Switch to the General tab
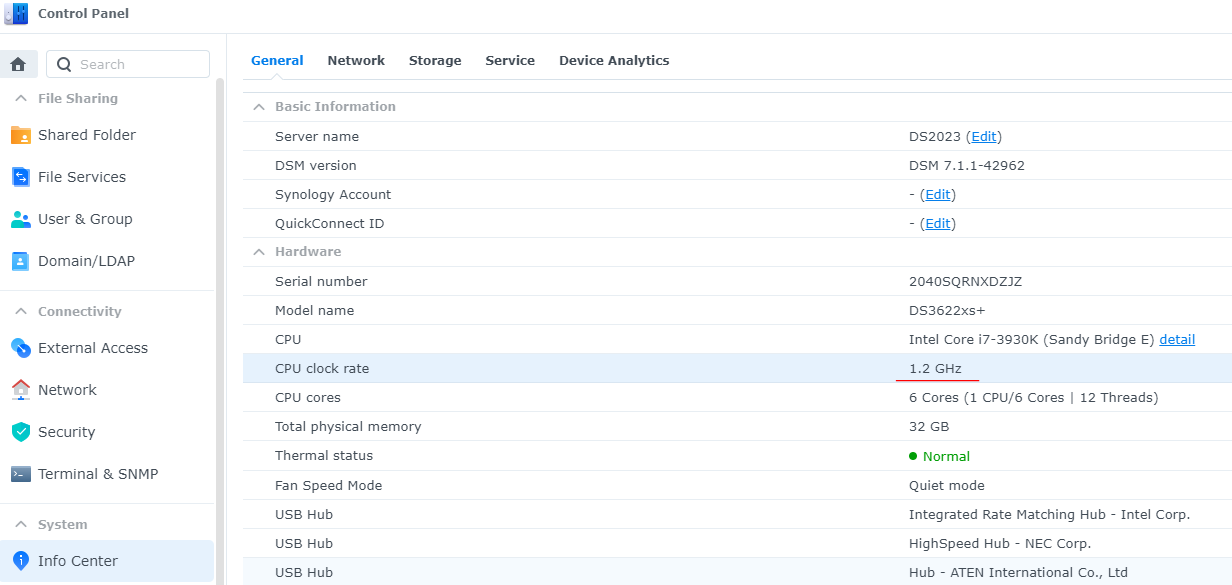This screenshot has width=1232, height=585. (277, 61)
